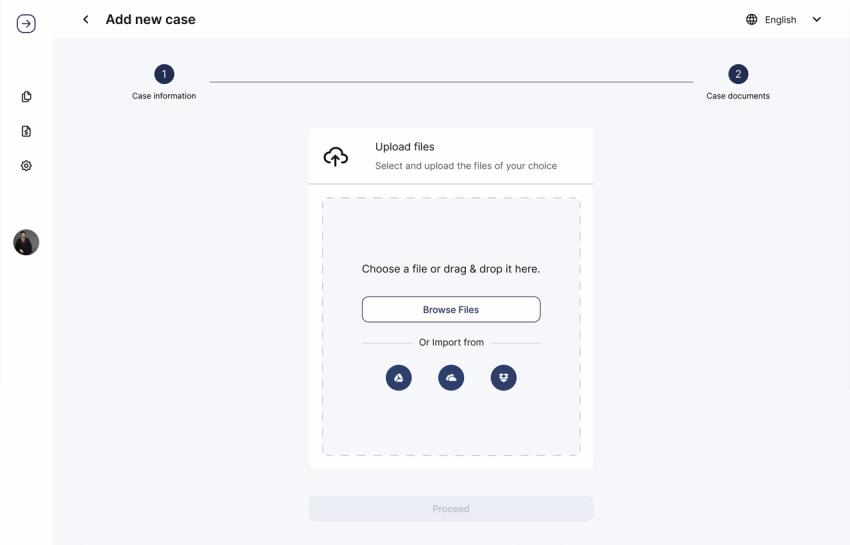850x545 pixels.
Task: Click the upload cloud icon
Action: [x=336, y=157]
